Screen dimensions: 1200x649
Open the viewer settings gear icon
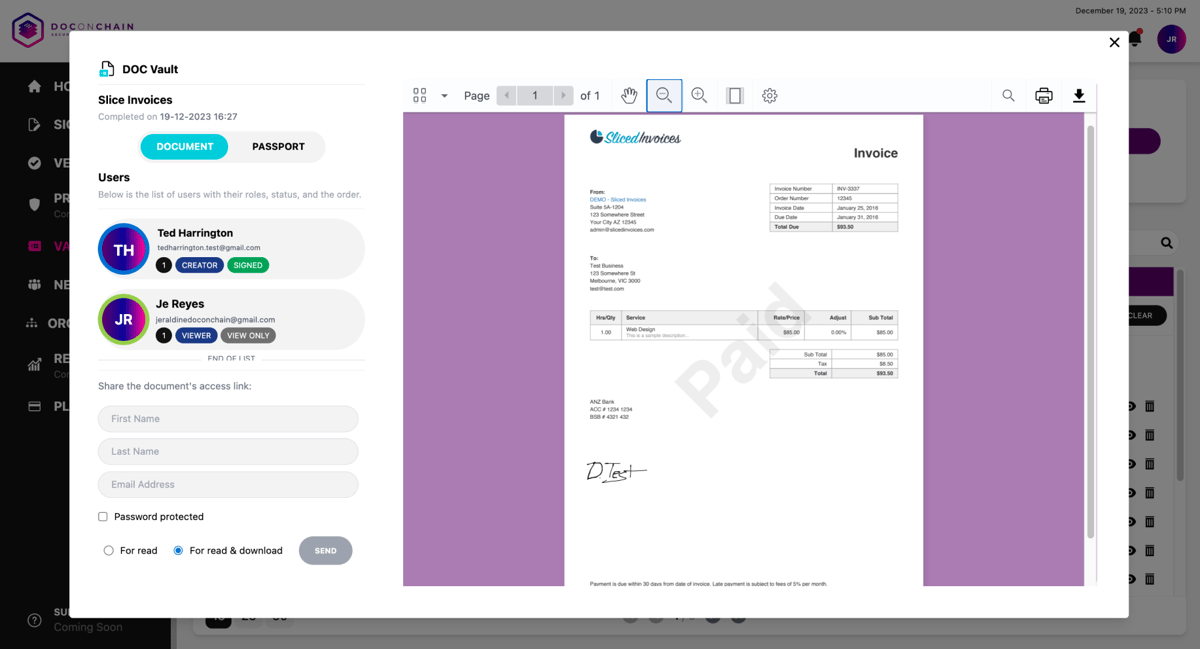[769, 95]
